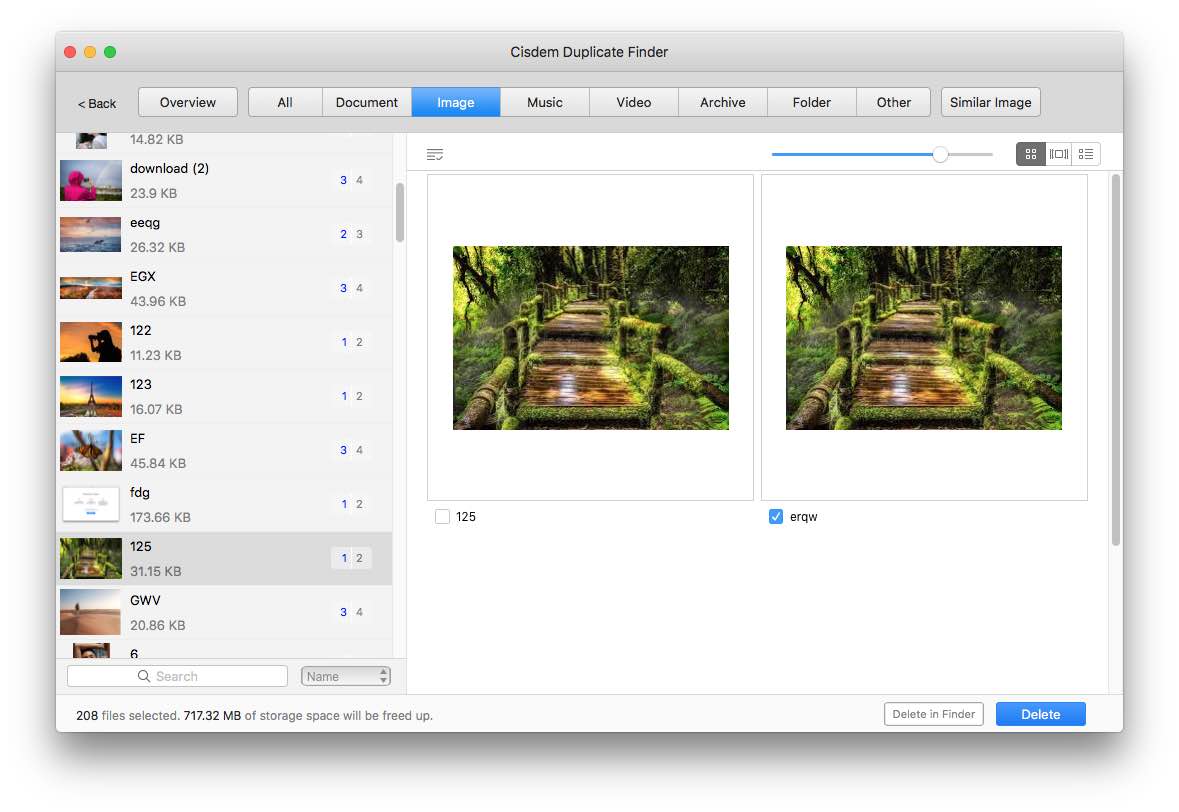Select the eeqg file row
This screenshot has height=812, width=1179.
pos(224,235)
